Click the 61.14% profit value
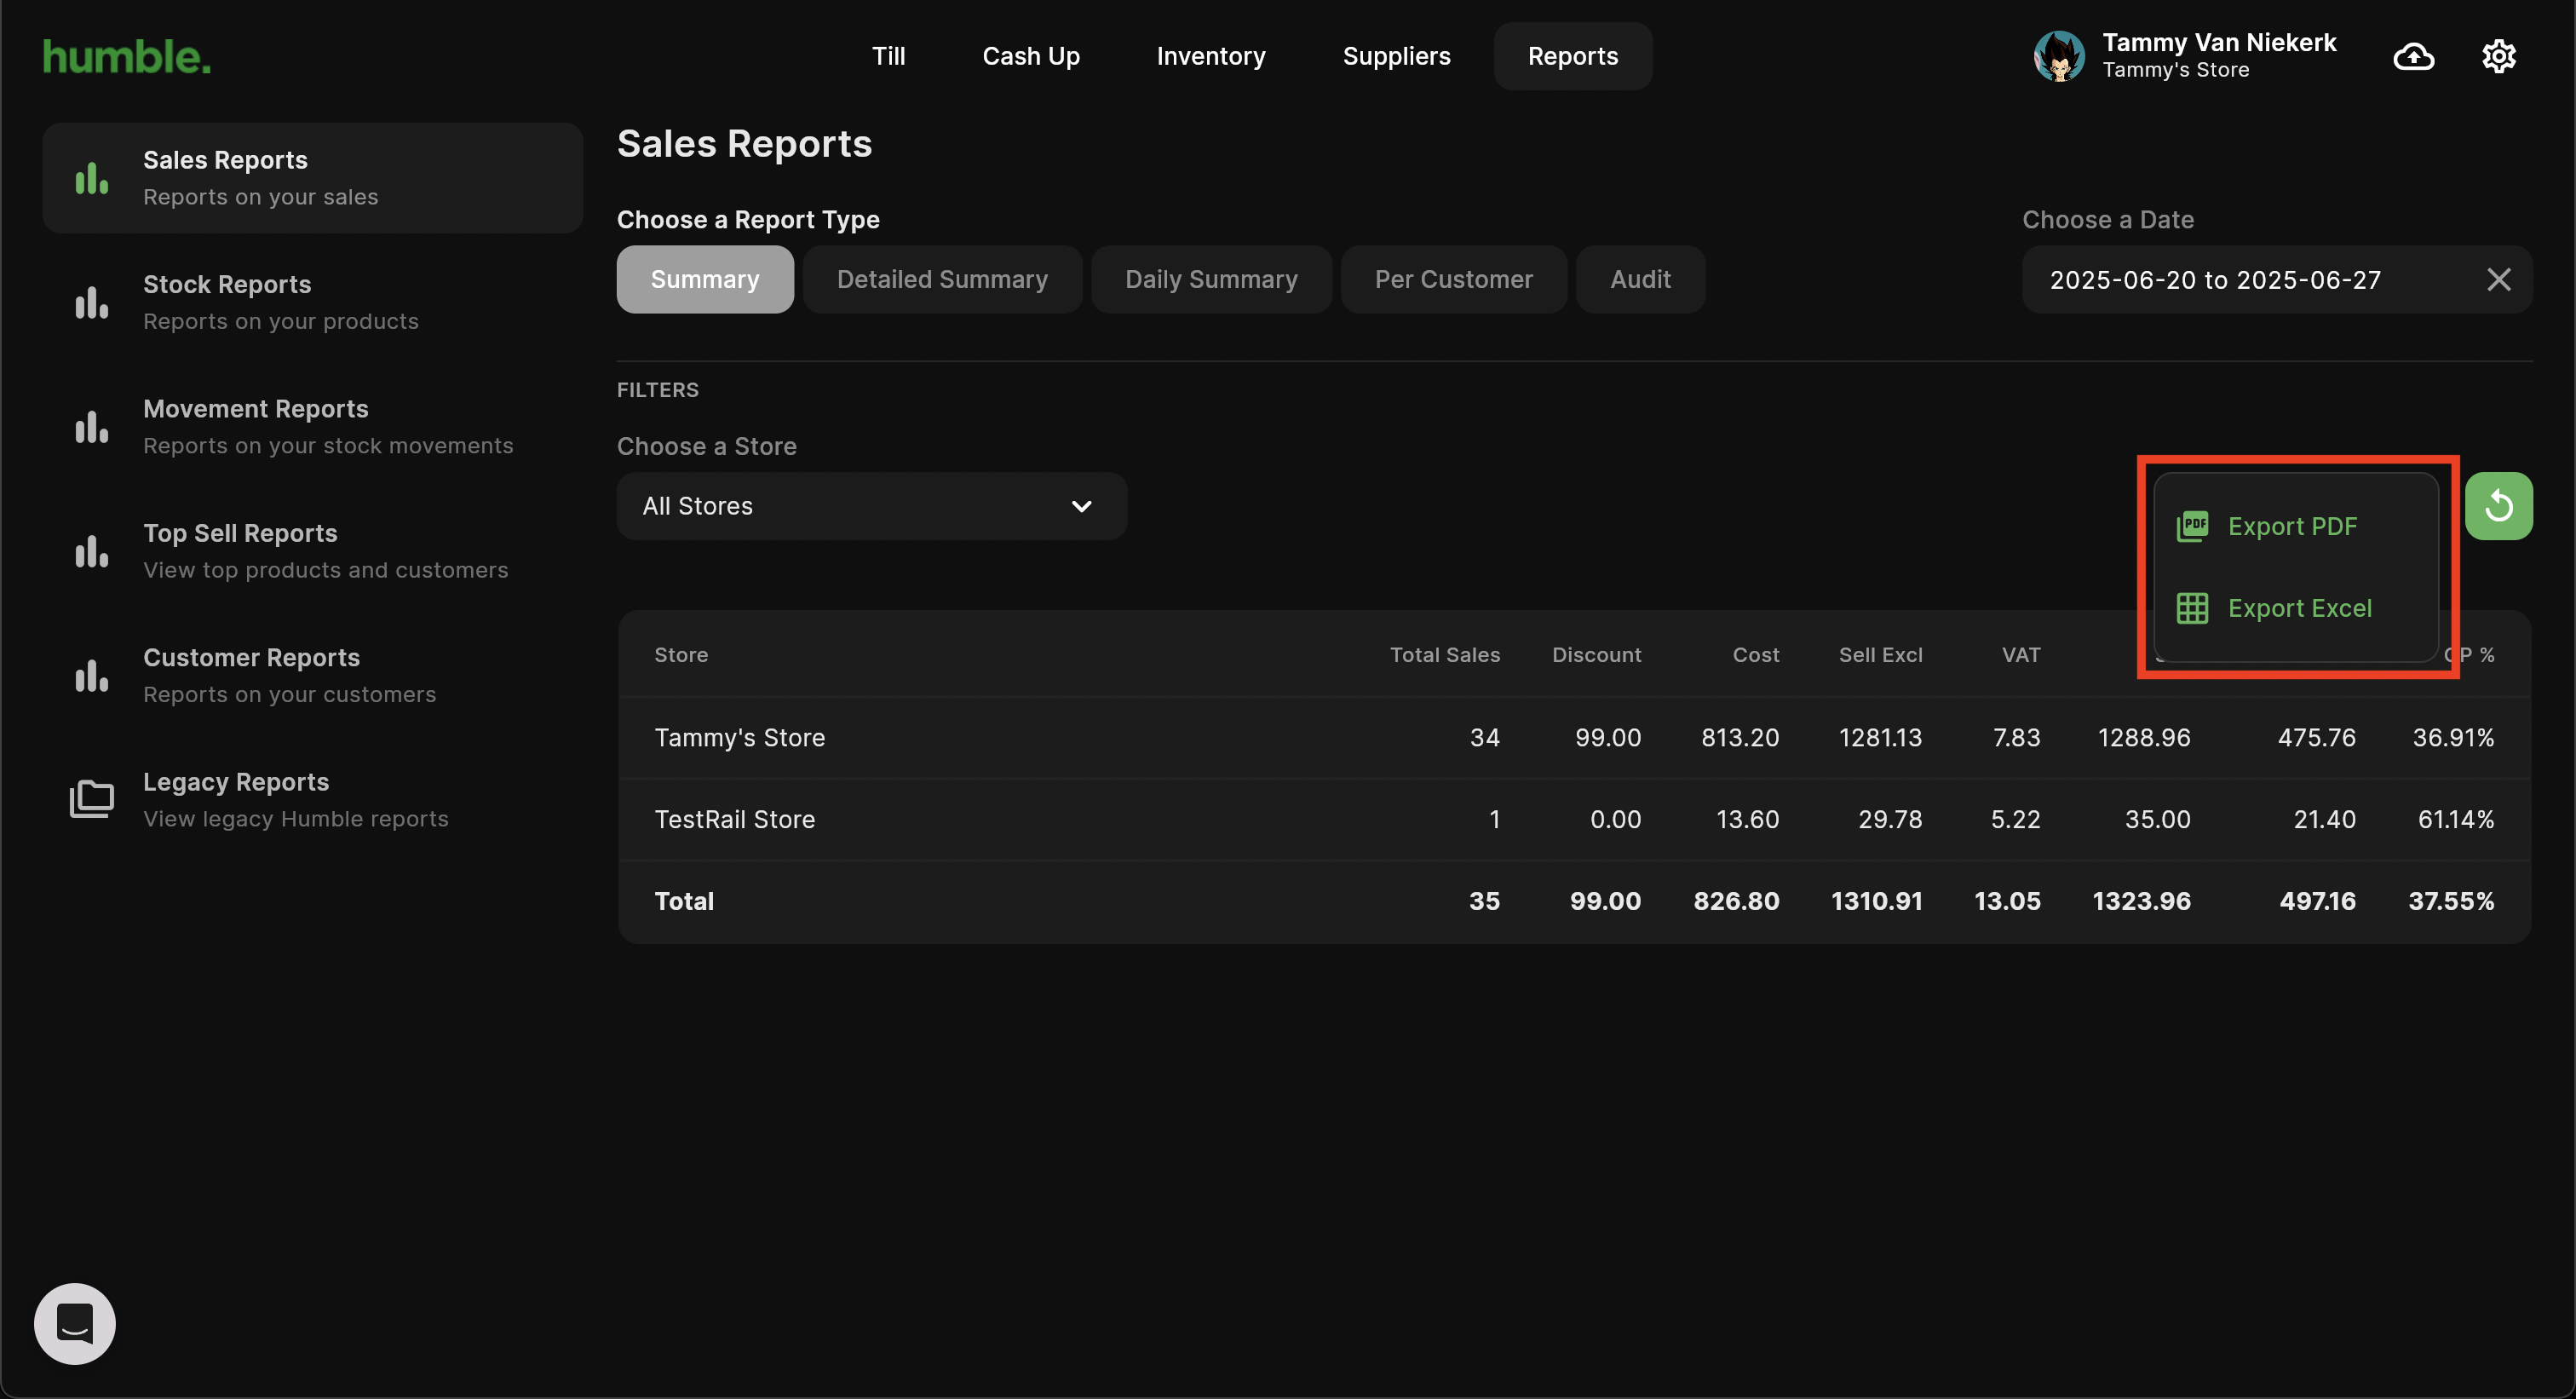The width and height of the screenshot is (2576, 1399). tap(2455, 820)
